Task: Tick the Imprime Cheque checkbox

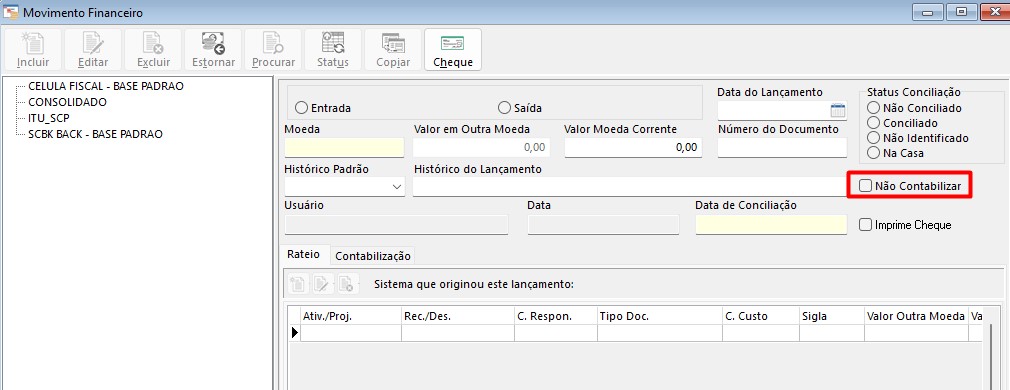Action: pyautogui.click(x=866, y=225)
